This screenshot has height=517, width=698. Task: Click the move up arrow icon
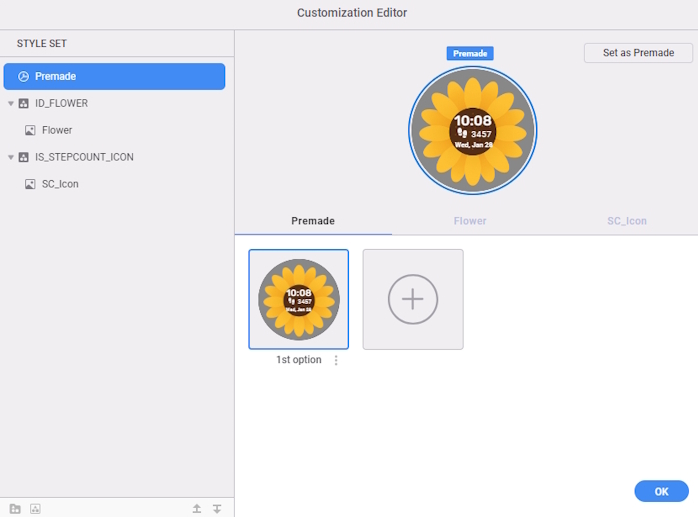(x=197, y=508)
